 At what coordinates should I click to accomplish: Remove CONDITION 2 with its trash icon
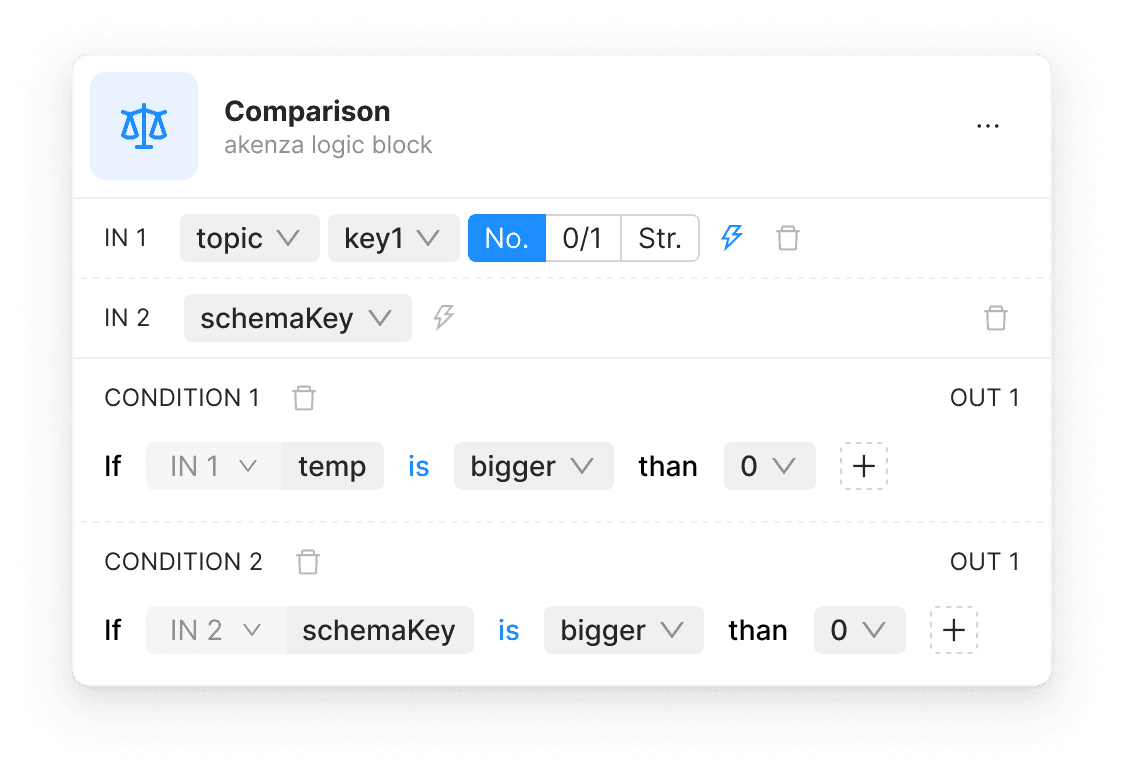[x=307, y=562]
